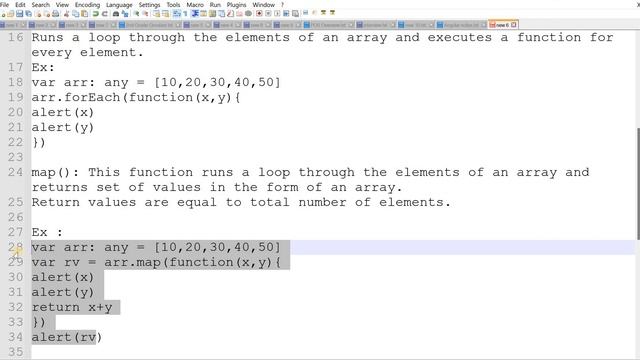Switch to the 'new 1' tab
The height and width of the screenshot is (360, 640).
tap(11, 25)
